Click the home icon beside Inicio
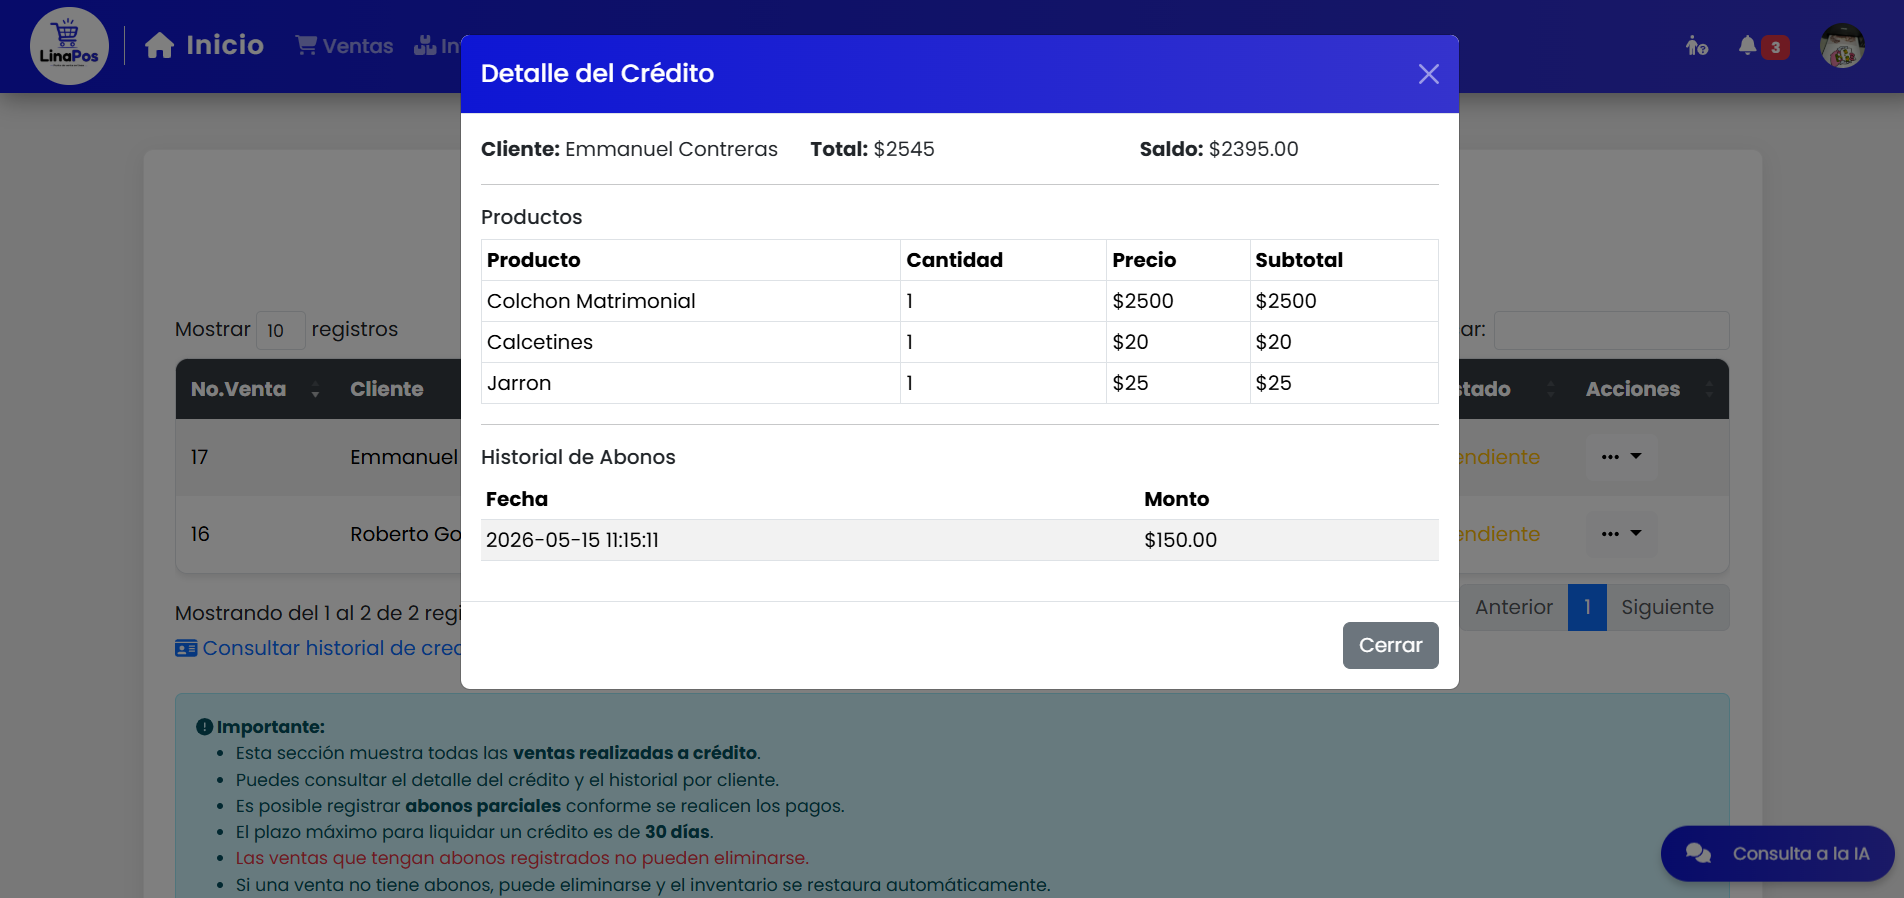The width and height of the screenshot is (1904, 898). (x=160, y=45)
